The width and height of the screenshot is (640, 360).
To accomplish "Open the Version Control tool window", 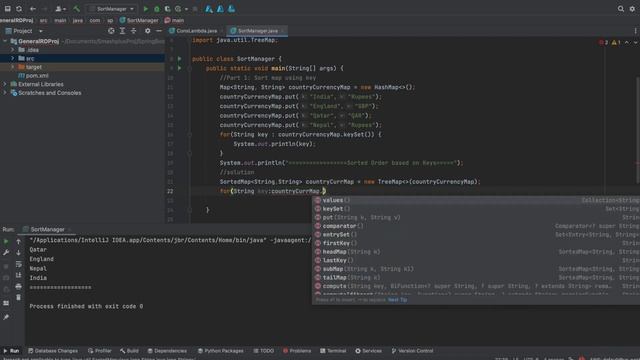I will pyautogui.click(x=412, y=351).
